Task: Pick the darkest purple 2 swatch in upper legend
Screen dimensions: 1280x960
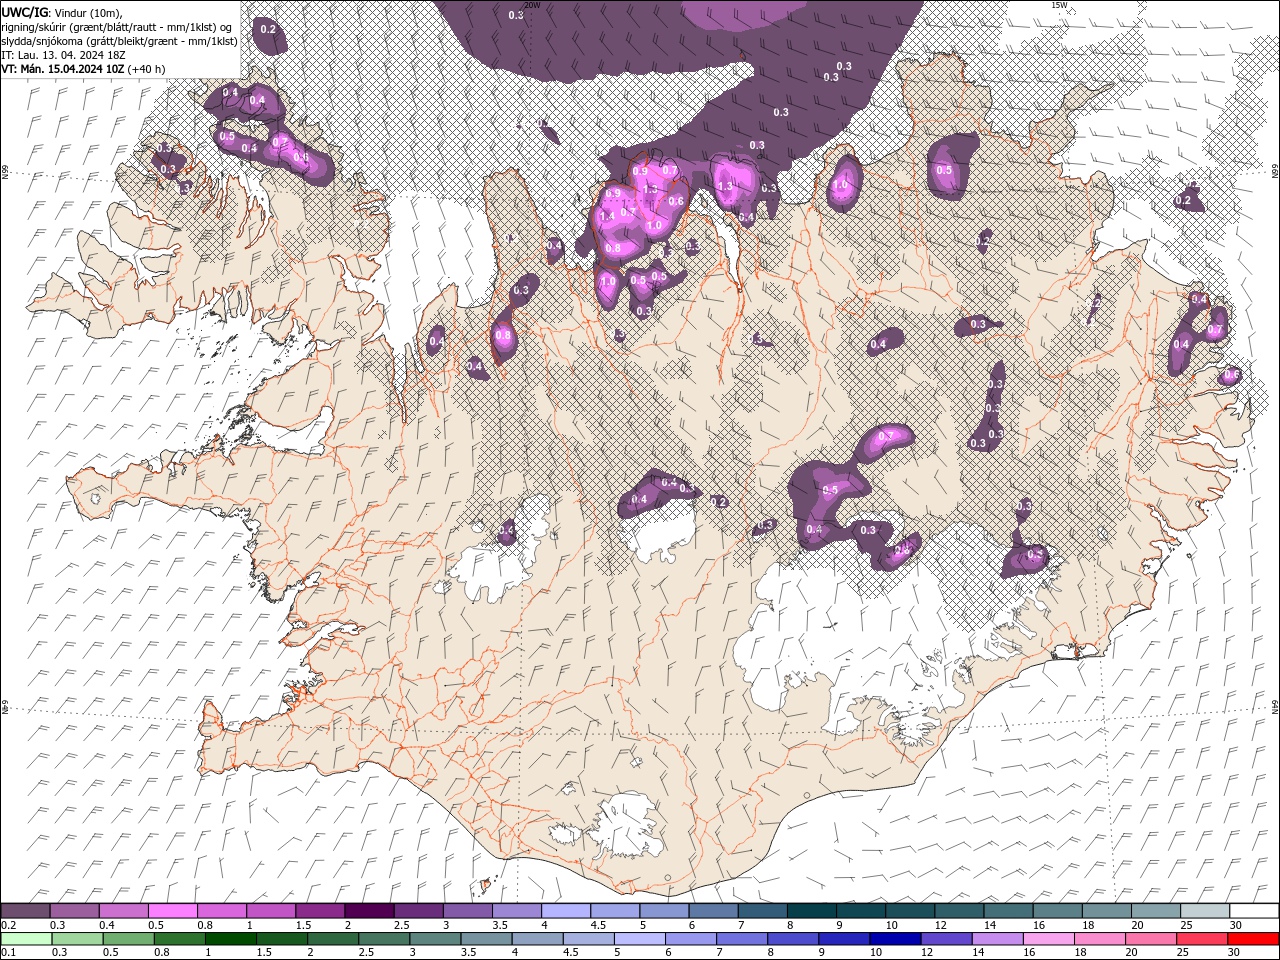Action: [369, 911]
